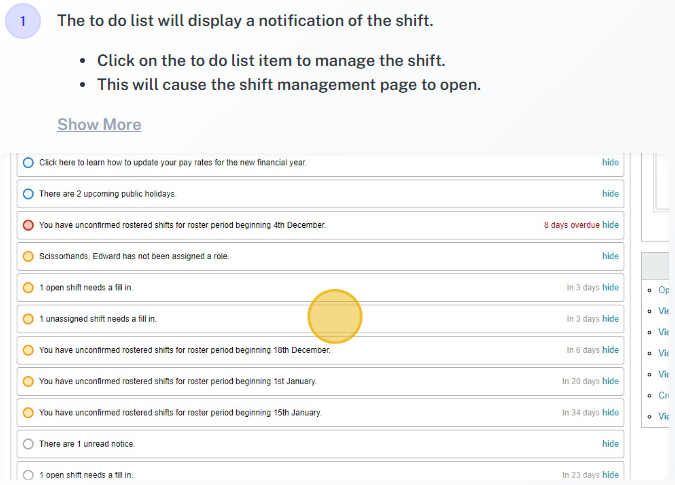Open unconfirmed shifts beginning 1st January

tap(178, 381)
